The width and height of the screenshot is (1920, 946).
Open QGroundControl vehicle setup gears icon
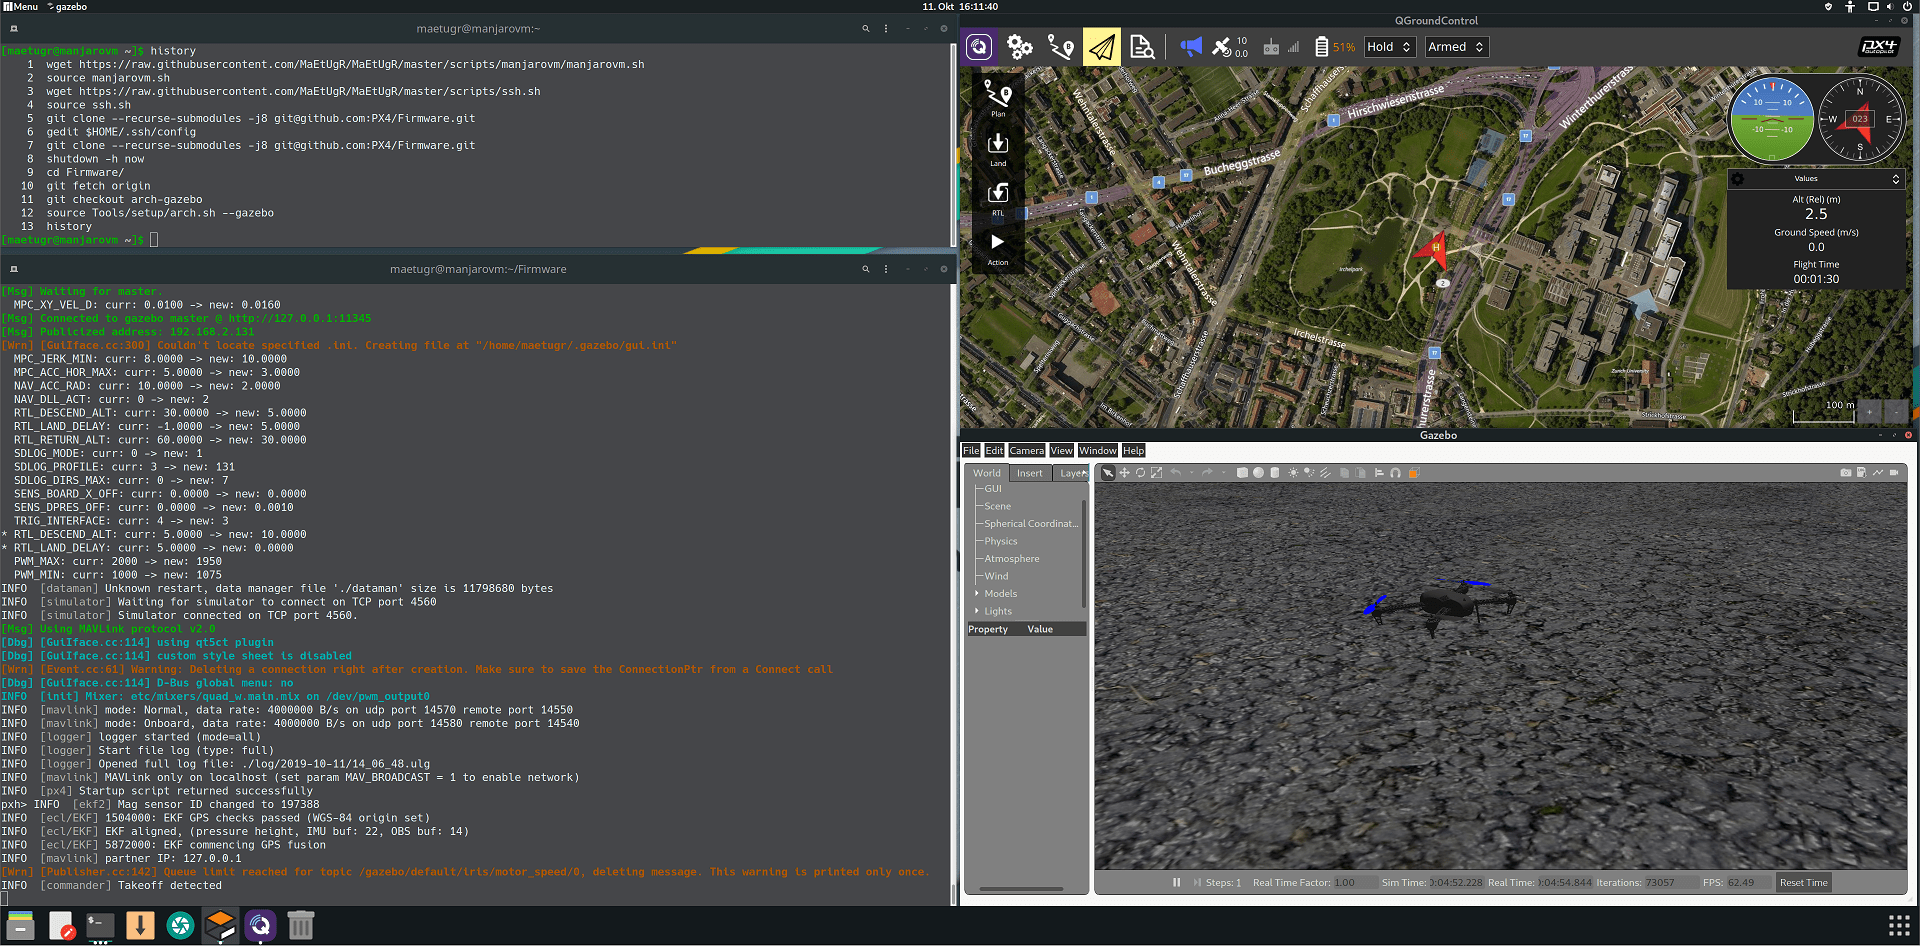pyautogui.click(x=1019, y=47)
